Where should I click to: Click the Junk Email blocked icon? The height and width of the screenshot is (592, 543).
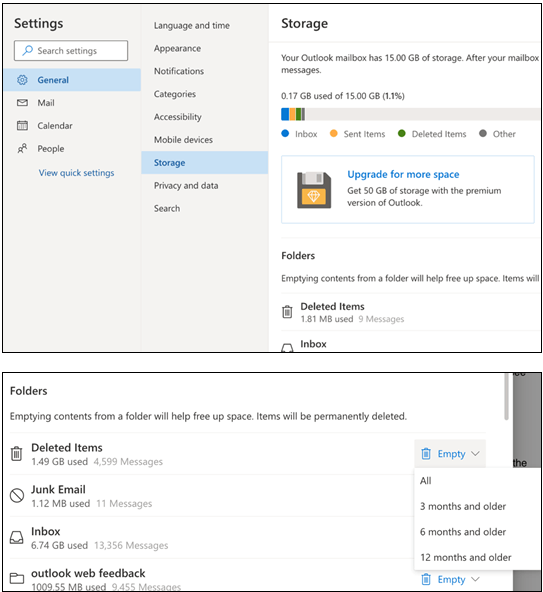pyautogui.click(x=17, y=495)
